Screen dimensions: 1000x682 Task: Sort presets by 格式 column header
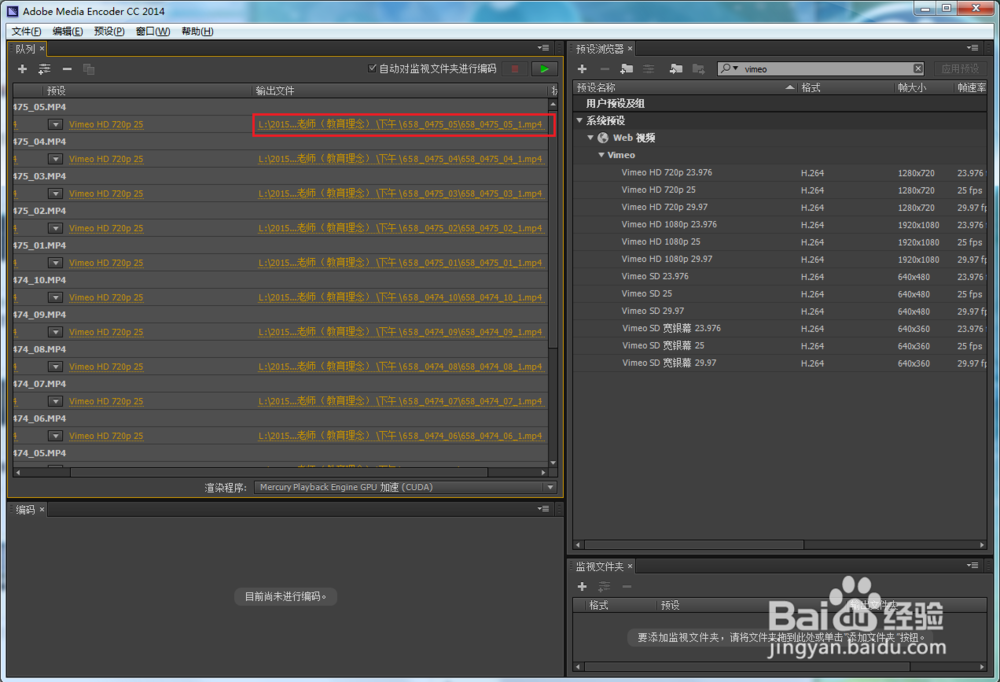(x=847, y=87)
